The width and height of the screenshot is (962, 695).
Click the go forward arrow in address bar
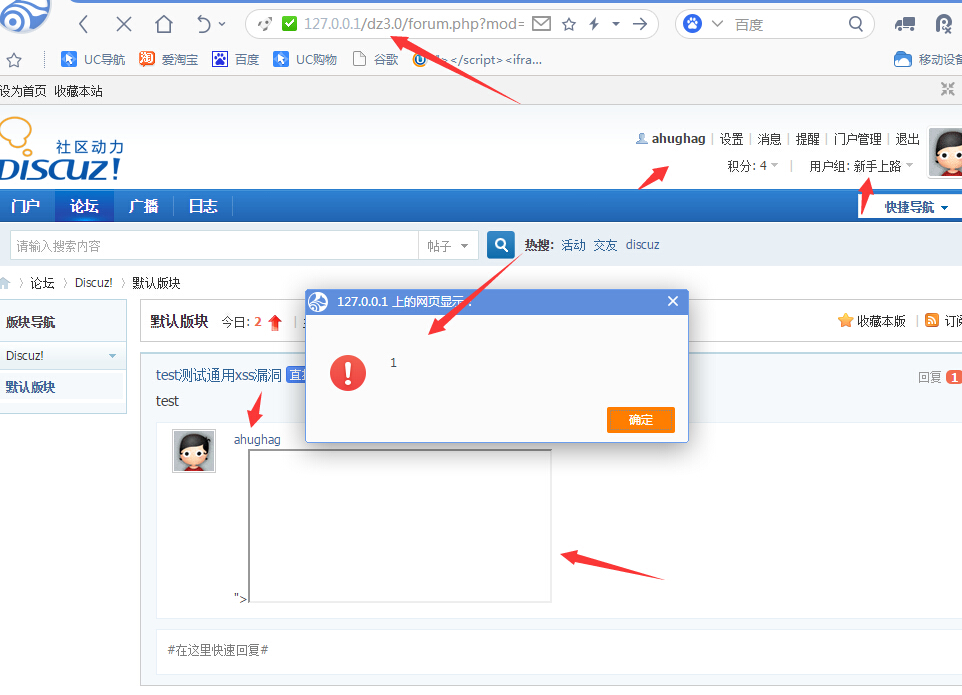(x=640, y=24)
